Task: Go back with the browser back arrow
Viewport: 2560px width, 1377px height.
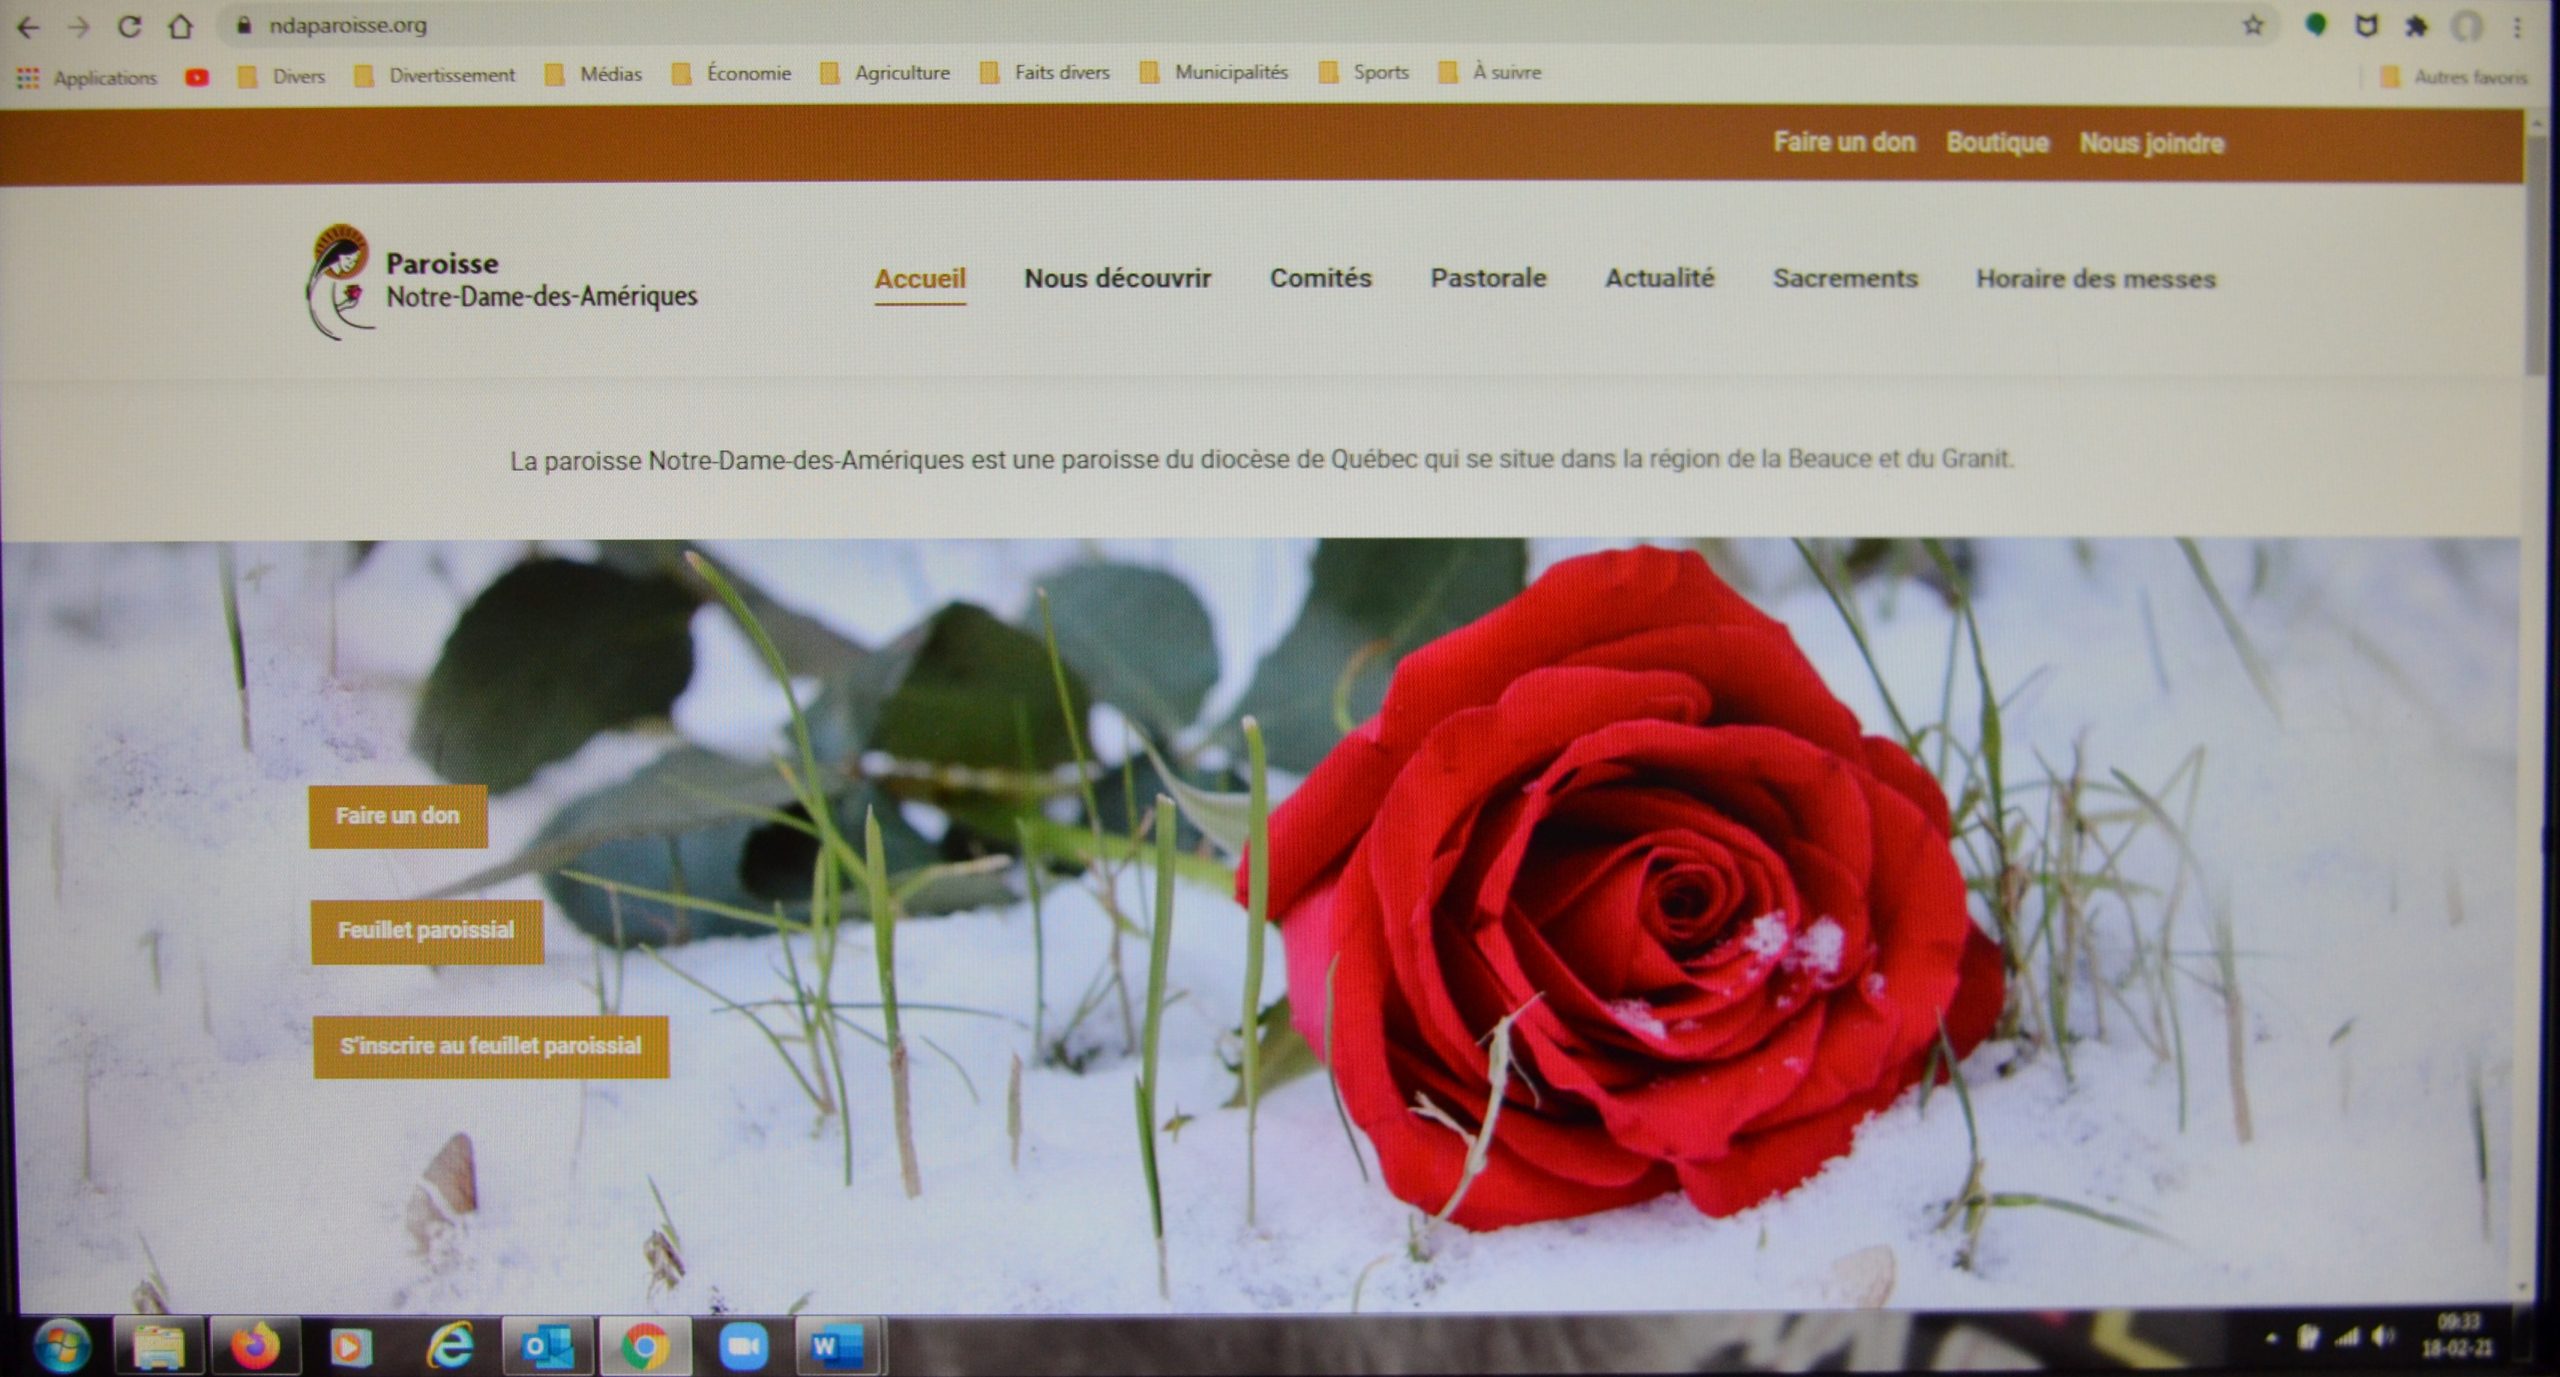Action: [28, 27]
